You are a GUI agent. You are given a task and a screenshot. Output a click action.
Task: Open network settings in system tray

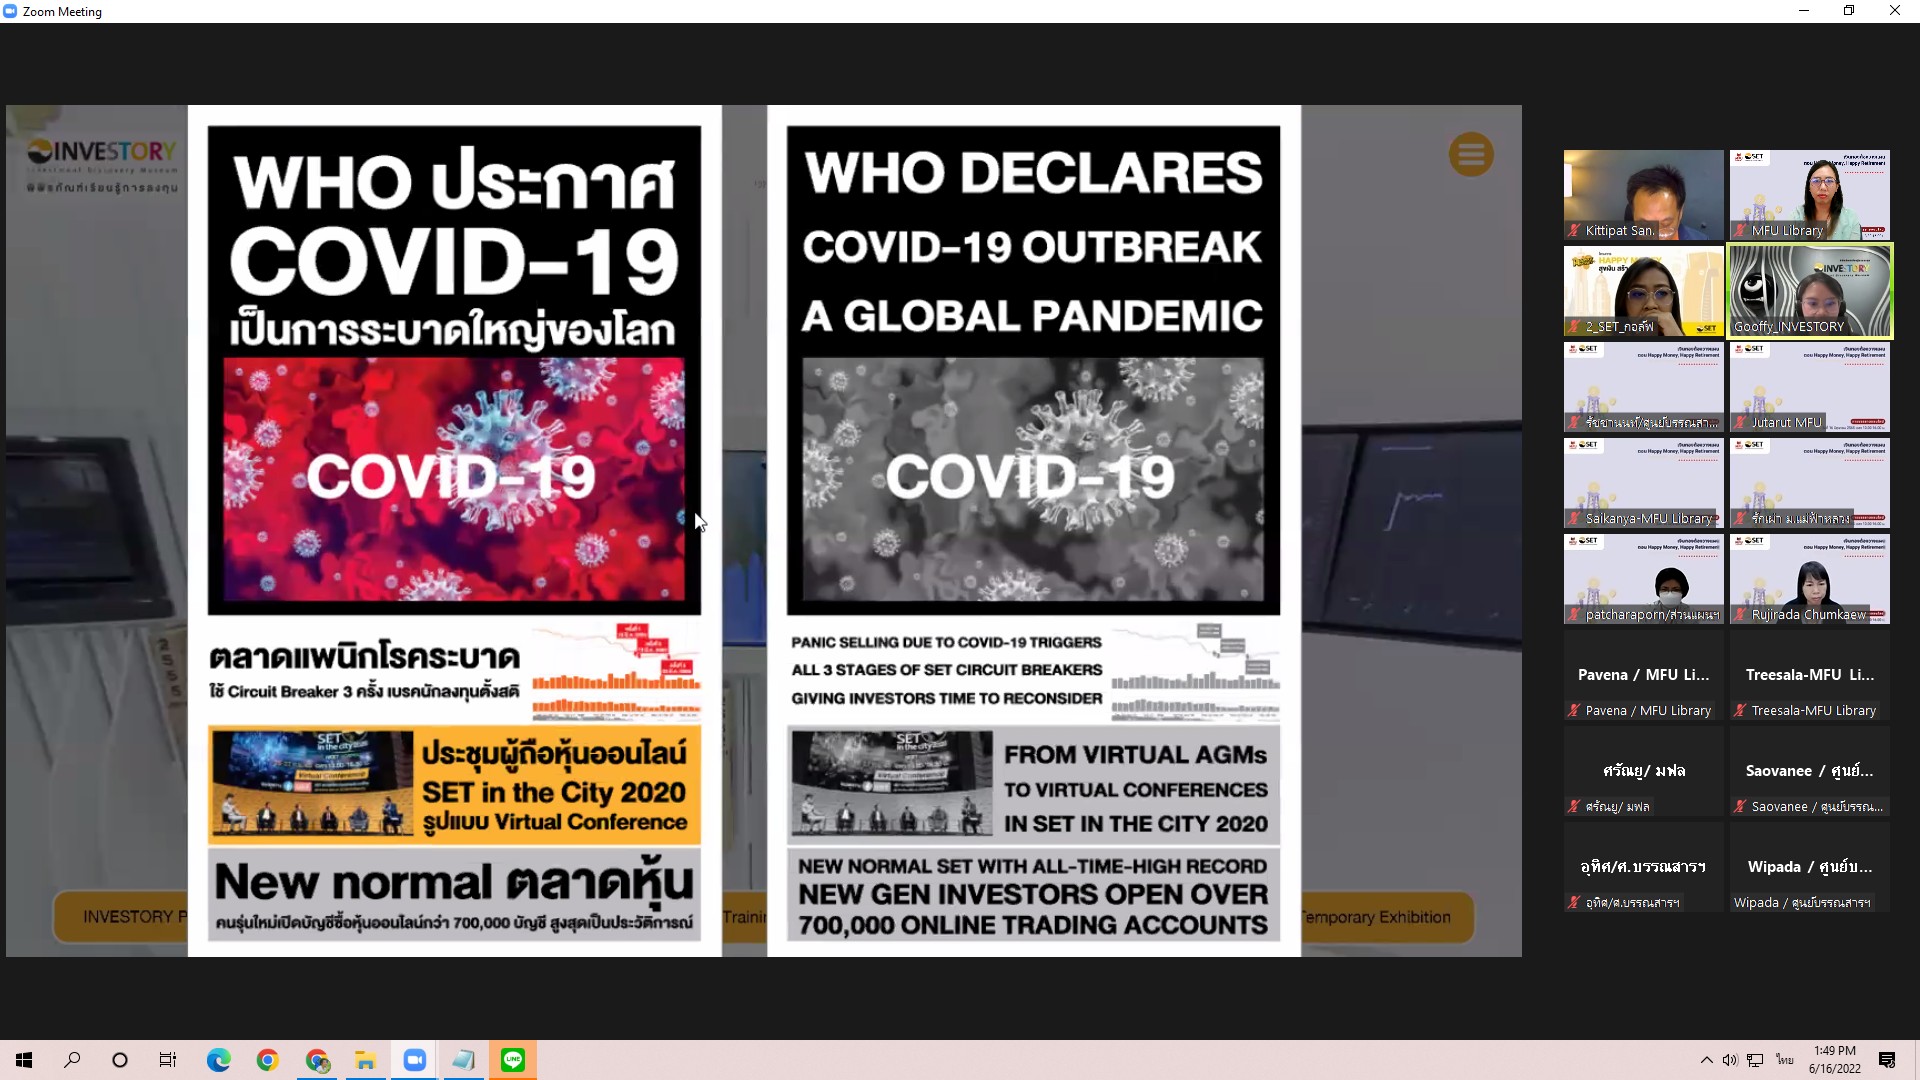coord(1755,1060)
